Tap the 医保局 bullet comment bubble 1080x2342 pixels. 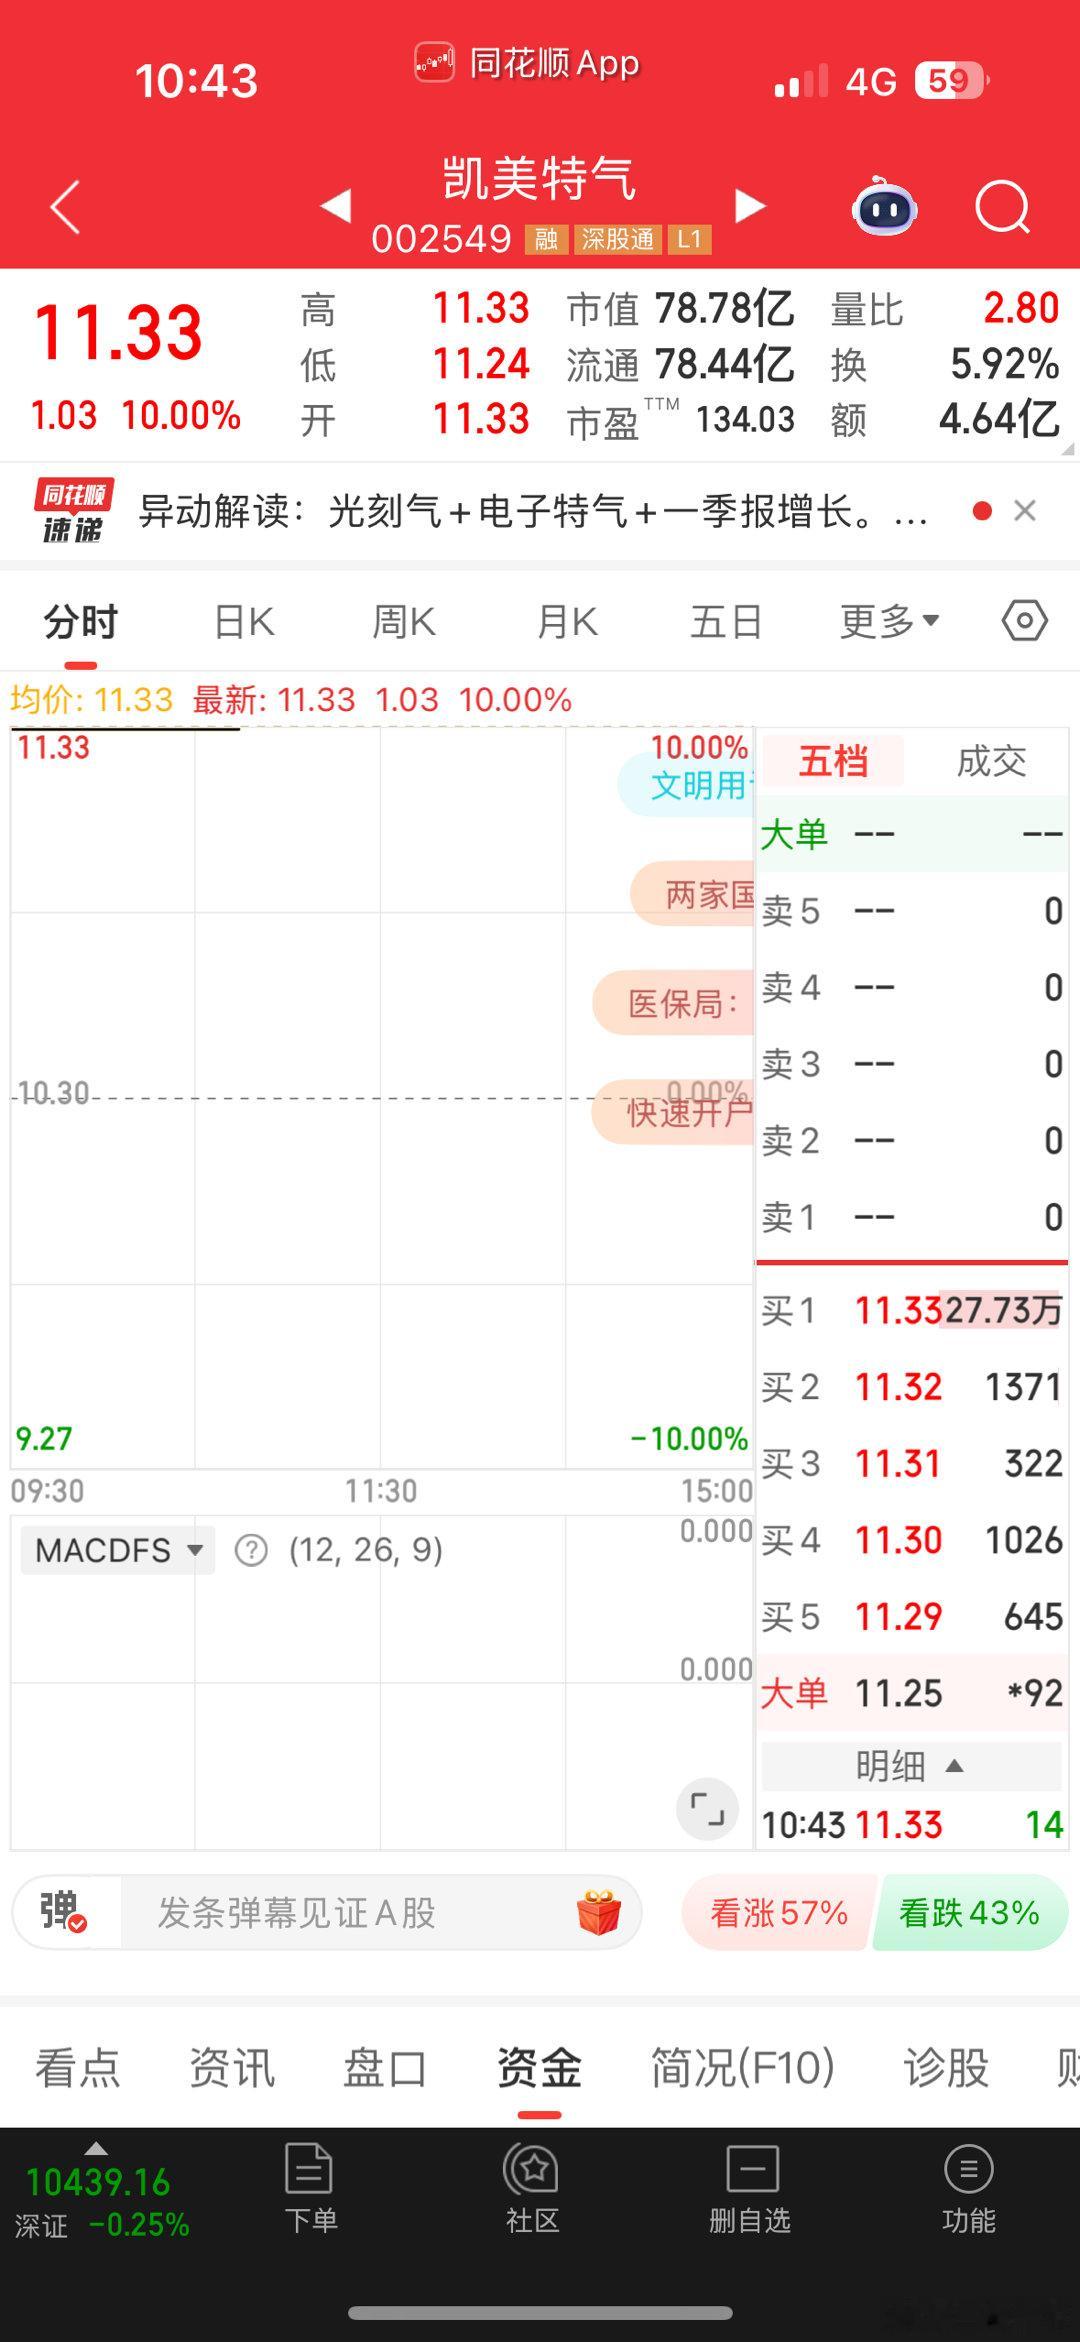pyautogui.click(x=674, y=1002)
